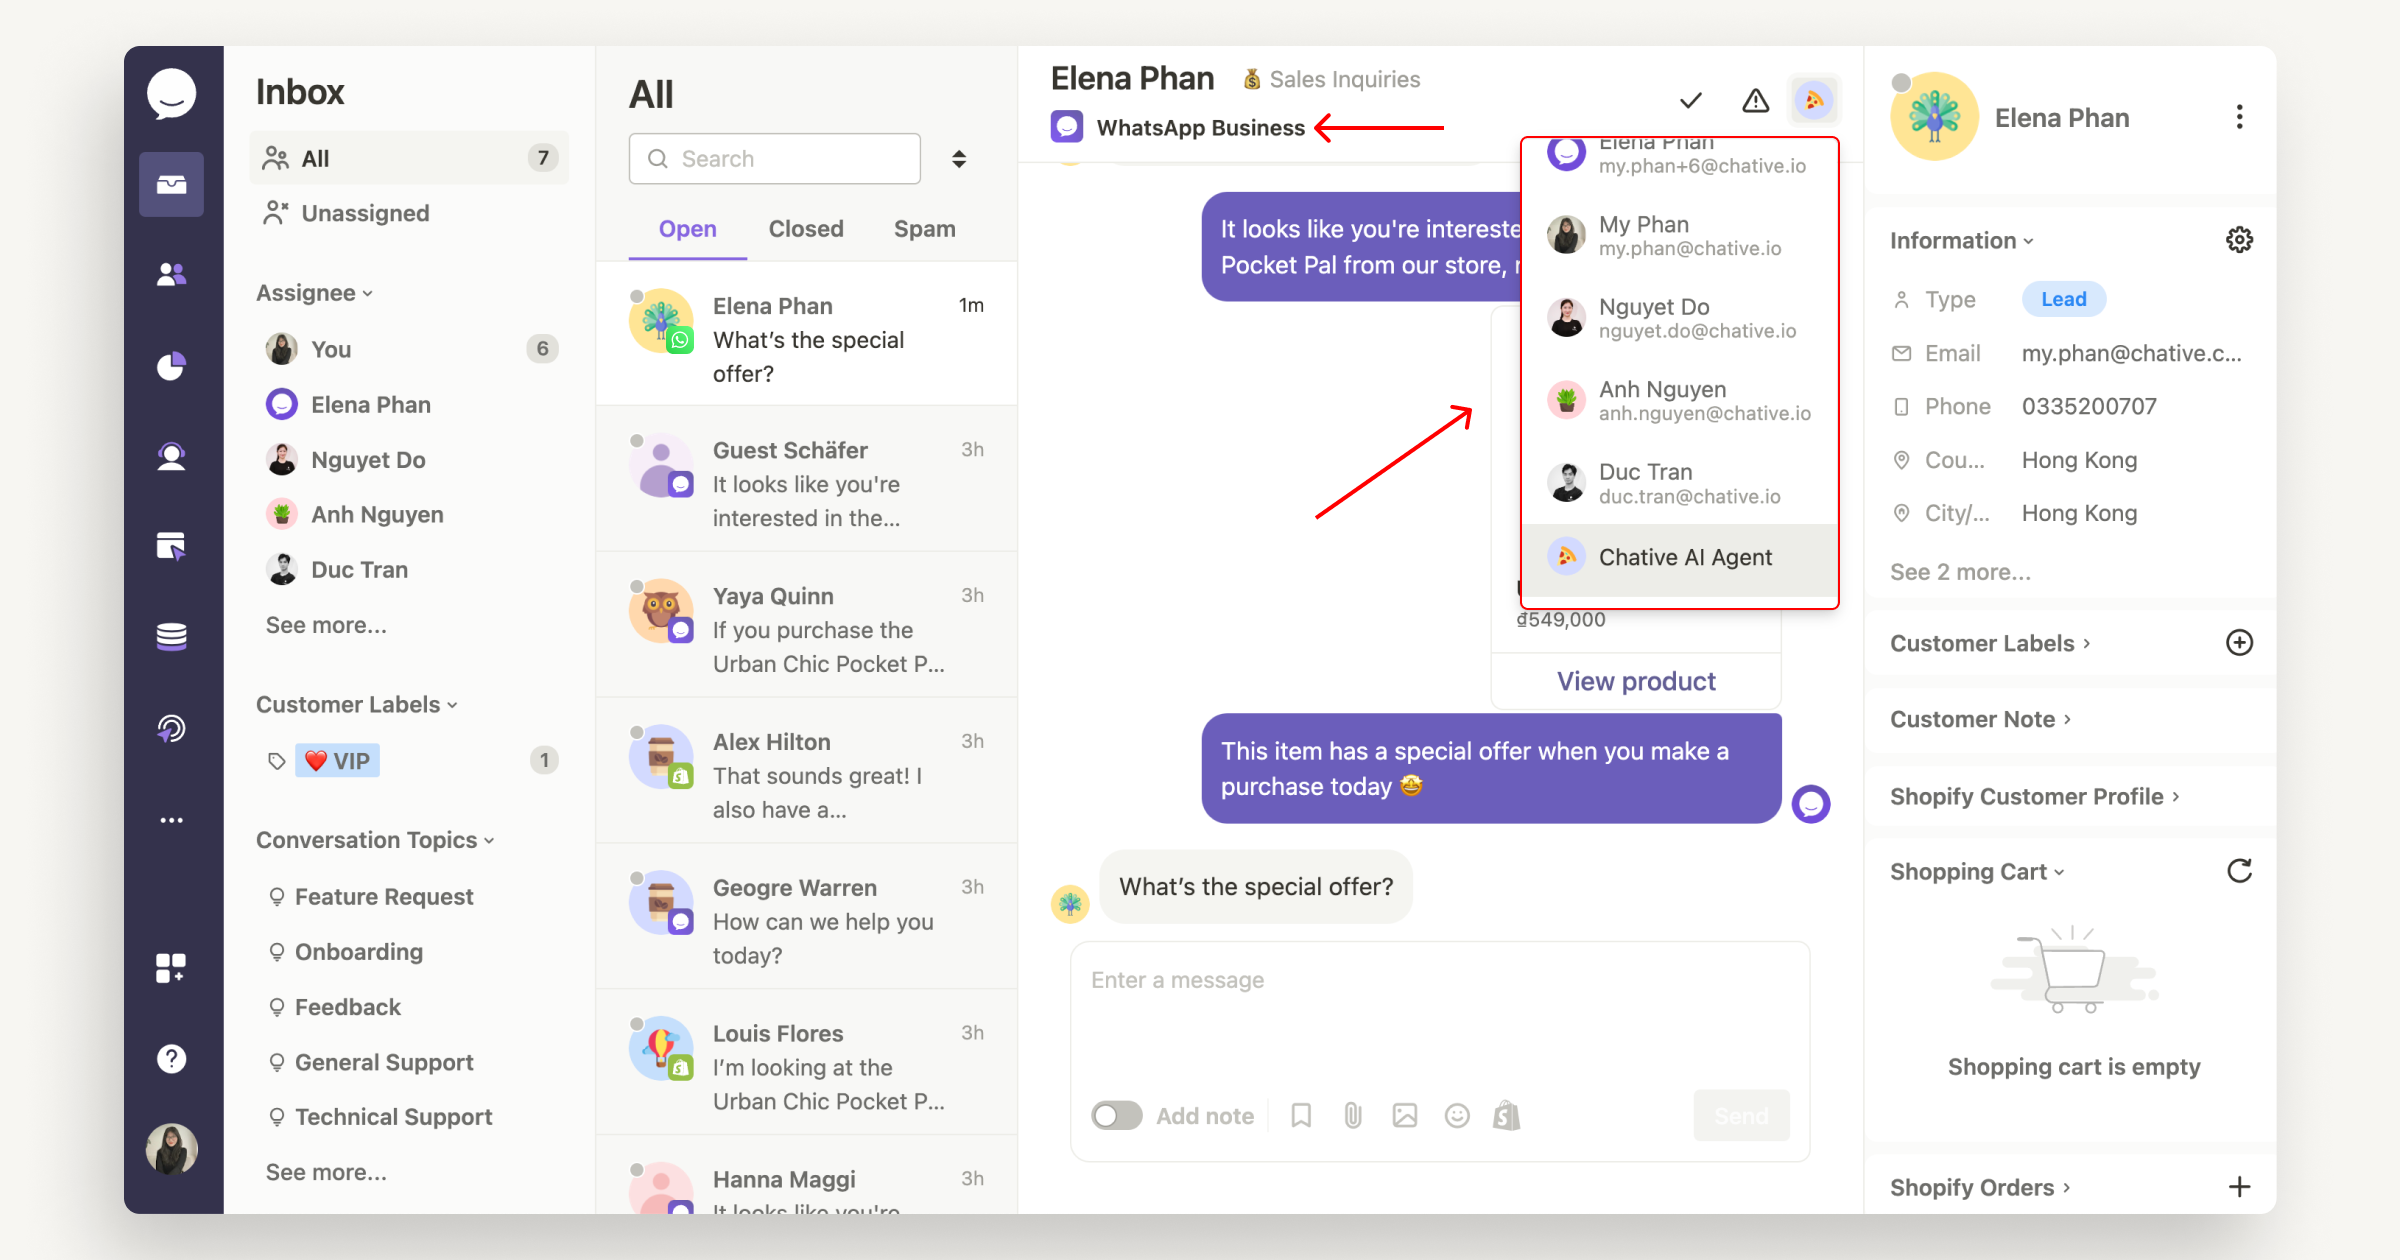This screenshot has width=2400, height=1260.
Task: Select the Contacts panel icon
Action: (x=173, y=273)
